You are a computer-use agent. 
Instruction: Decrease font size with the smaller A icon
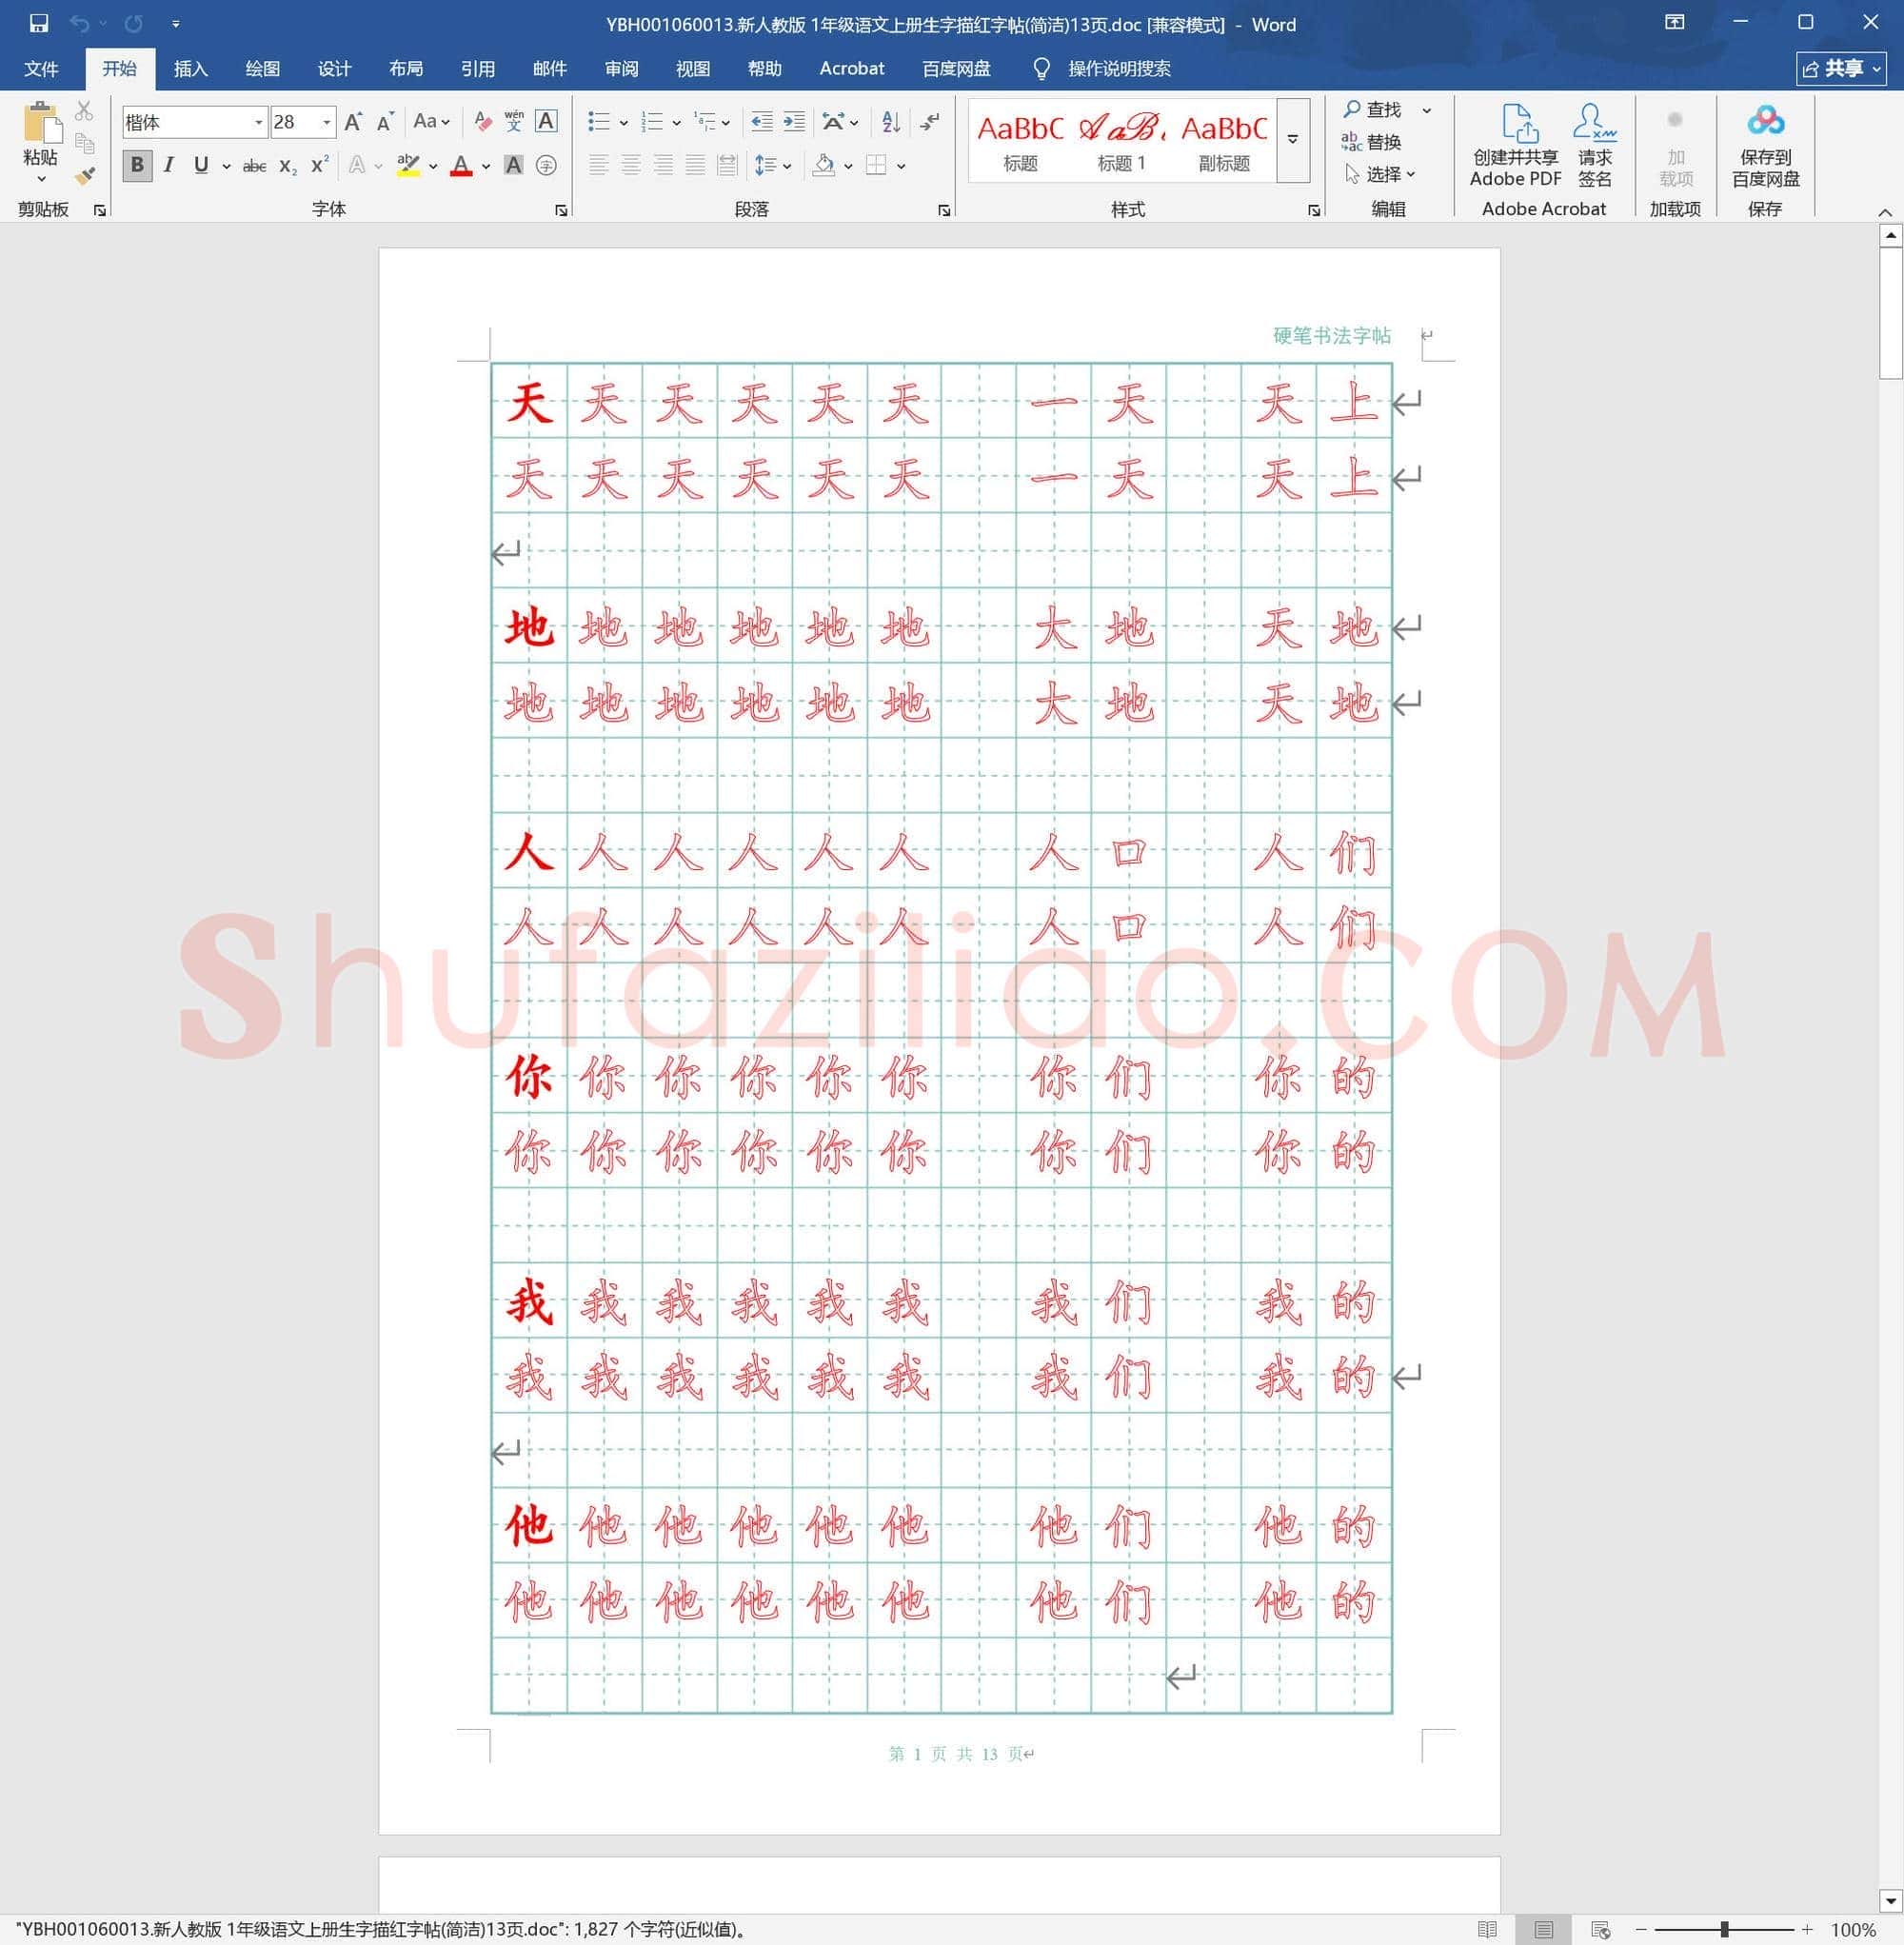(385, 122)
